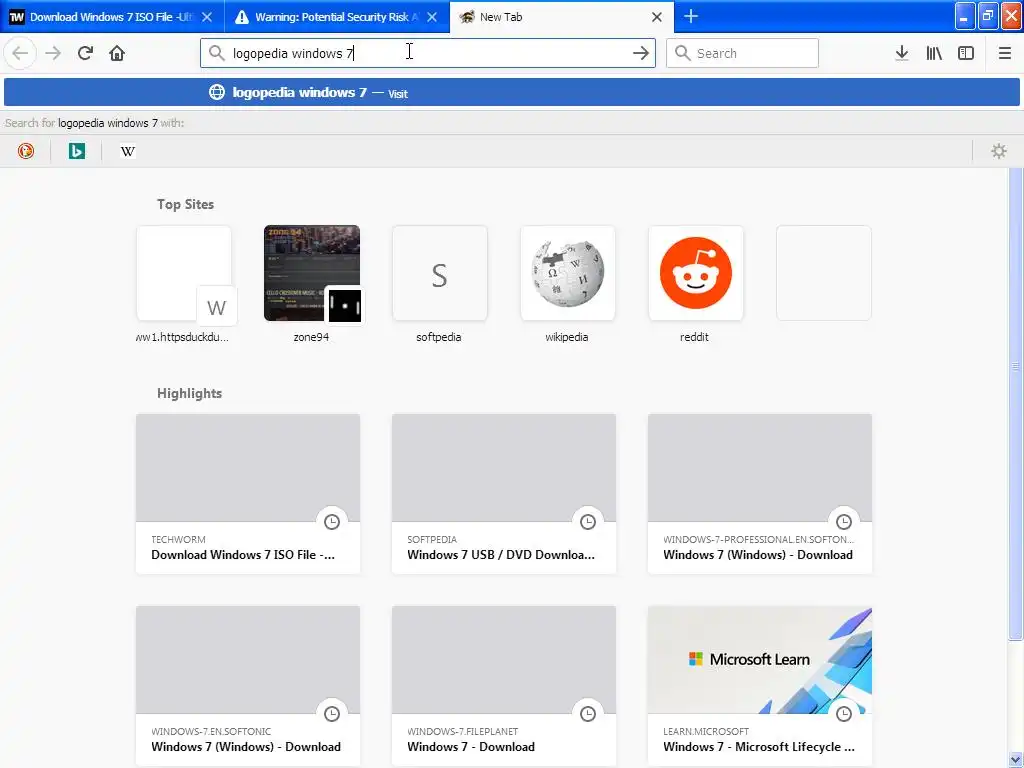The height and width of the screenshot is (768, 1024).
Task: Click the address bar with logopedia text
Action: coord(428,53)
